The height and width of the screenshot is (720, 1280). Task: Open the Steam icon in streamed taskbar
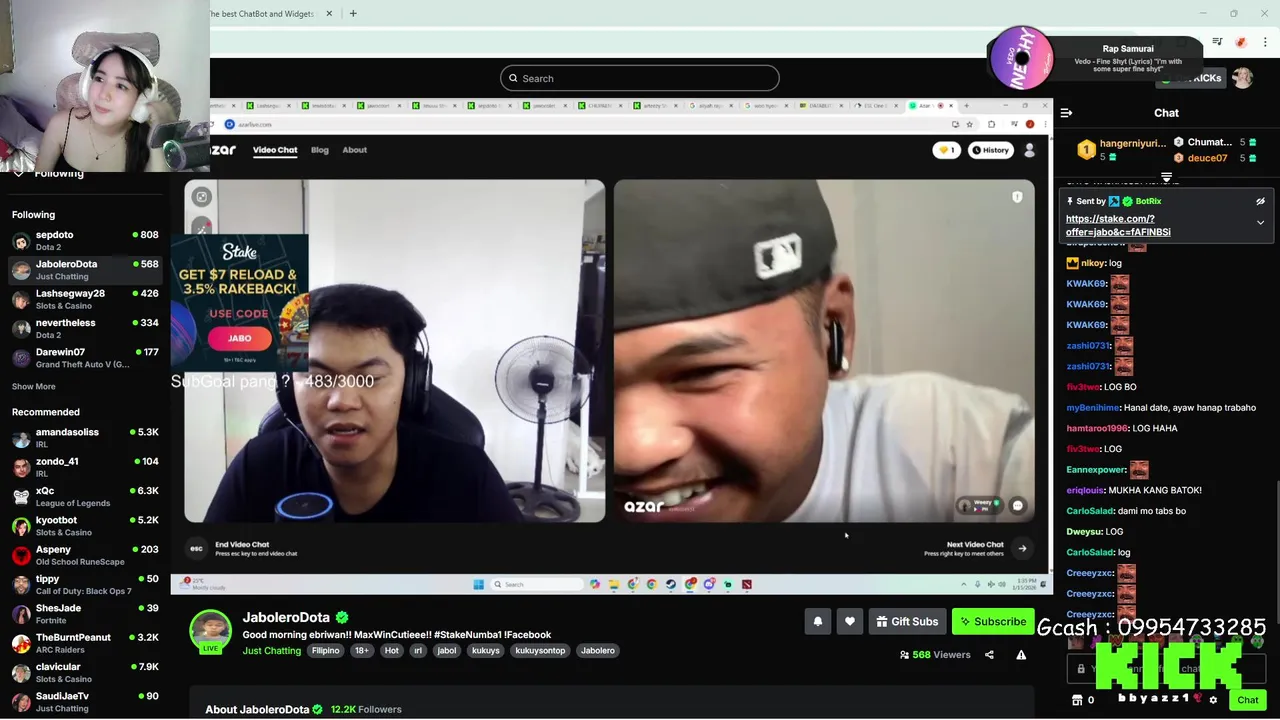(671, 584)
